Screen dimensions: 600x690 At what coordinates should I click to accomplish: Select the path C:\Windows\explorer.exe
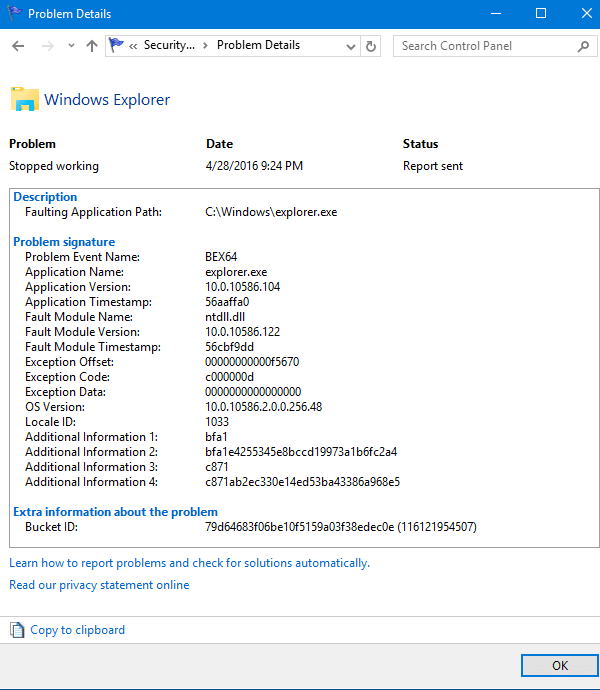coord(271,212)
